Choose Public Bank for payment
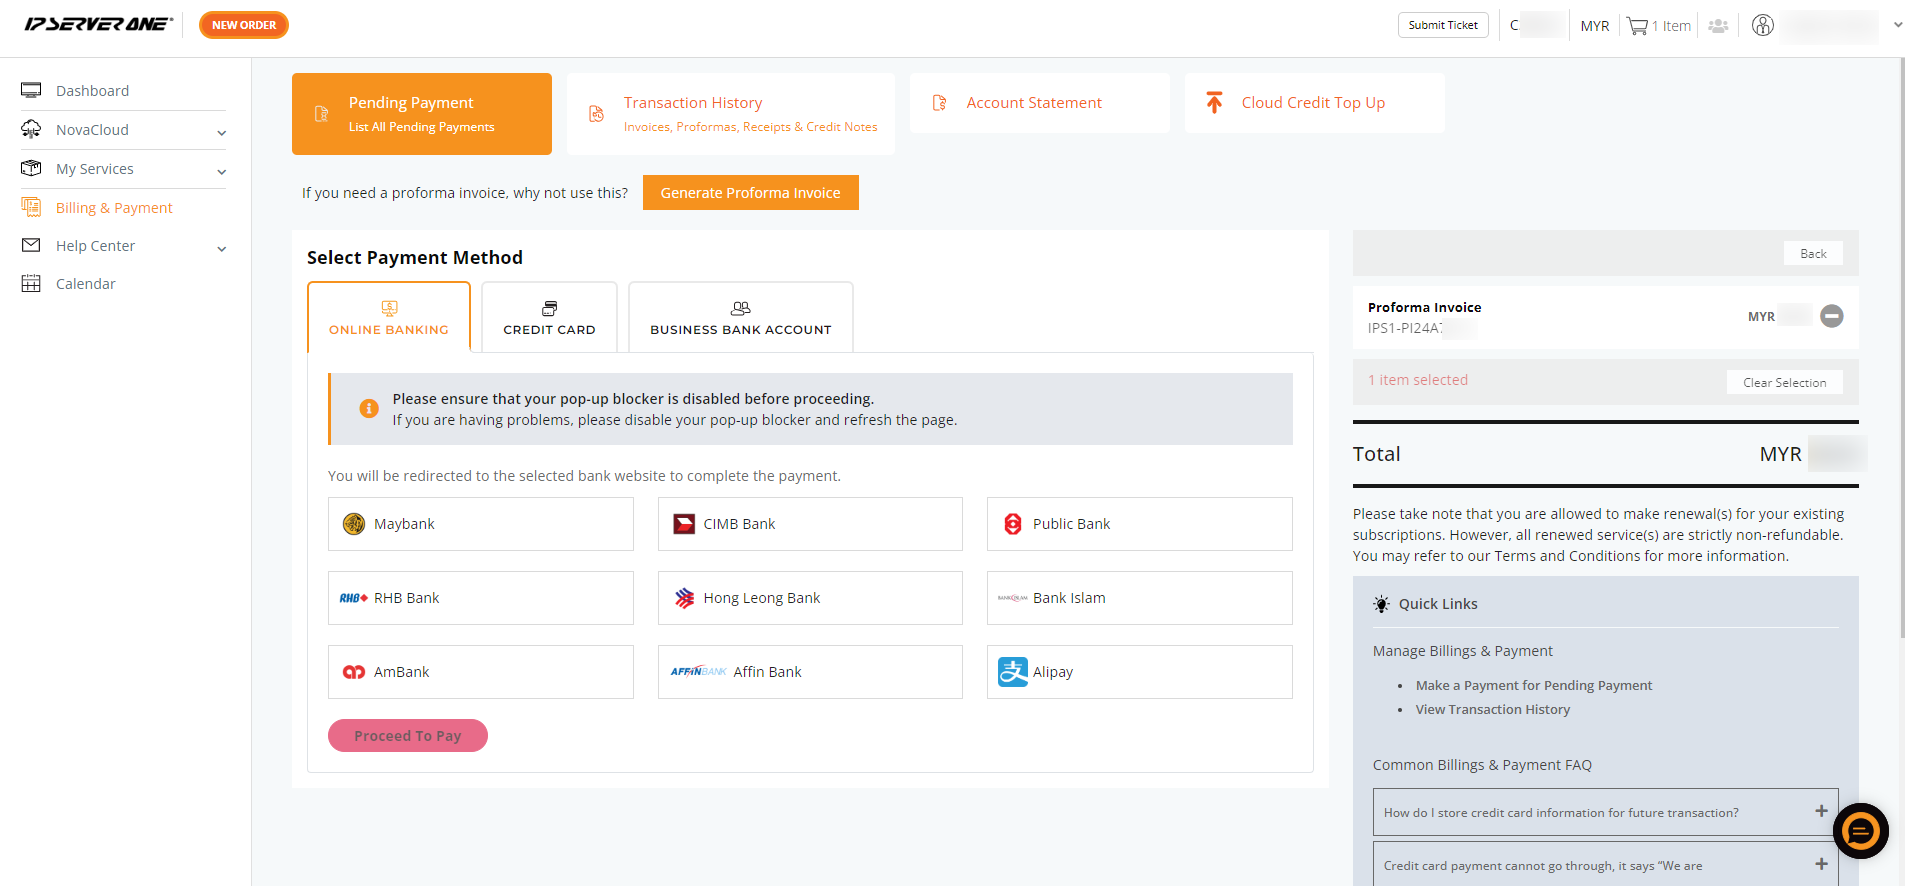1905x886 pixels. tap(1140, 524)
